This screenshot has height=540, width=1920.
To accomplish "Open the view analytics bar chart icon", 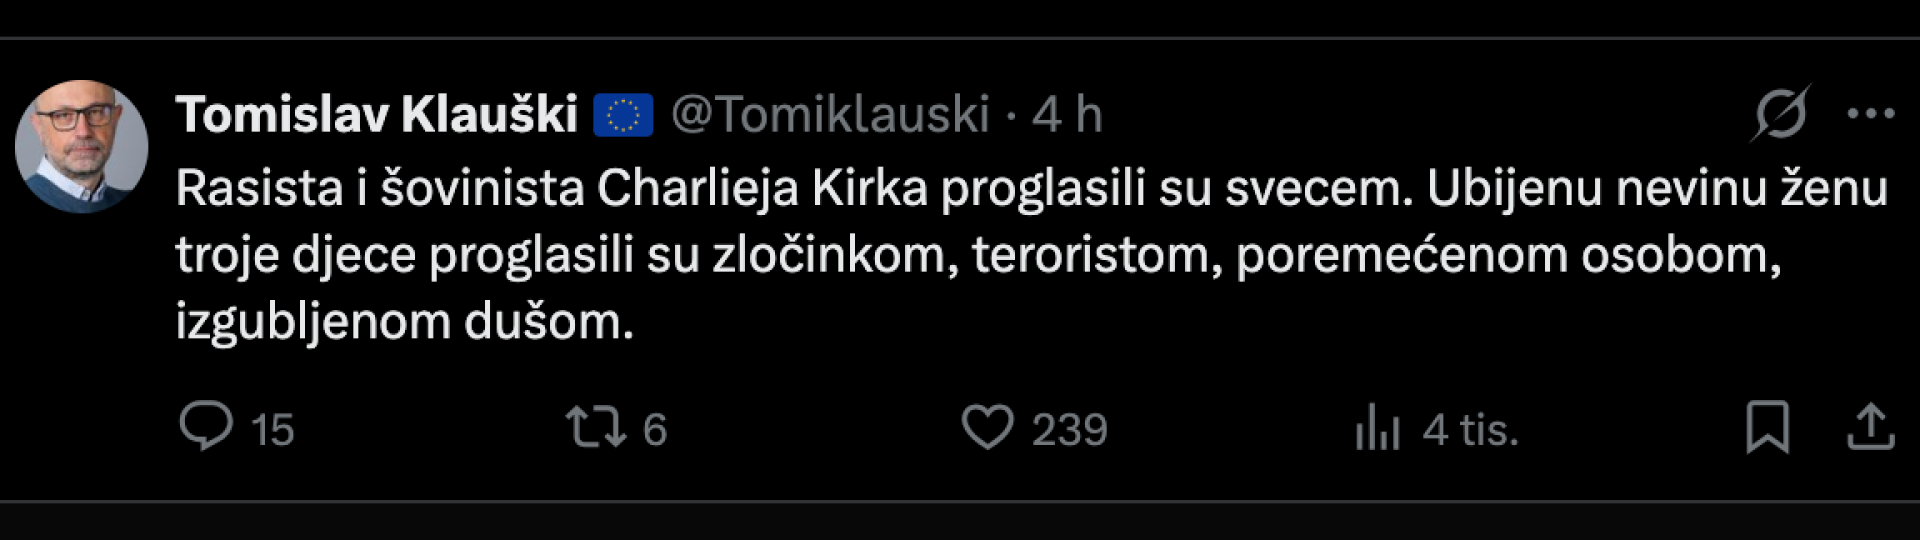I will click(1377, 428).
